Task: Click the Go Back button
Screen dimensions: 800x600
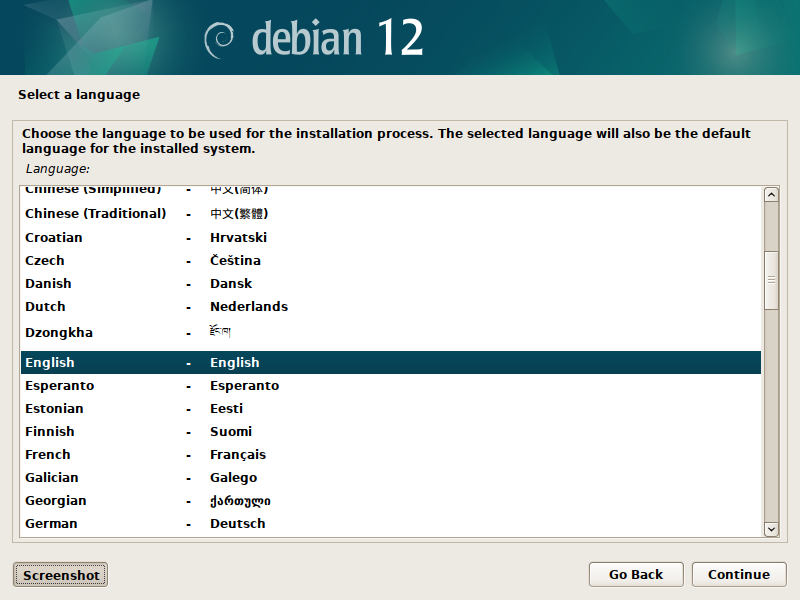Action: pos(636,574)
